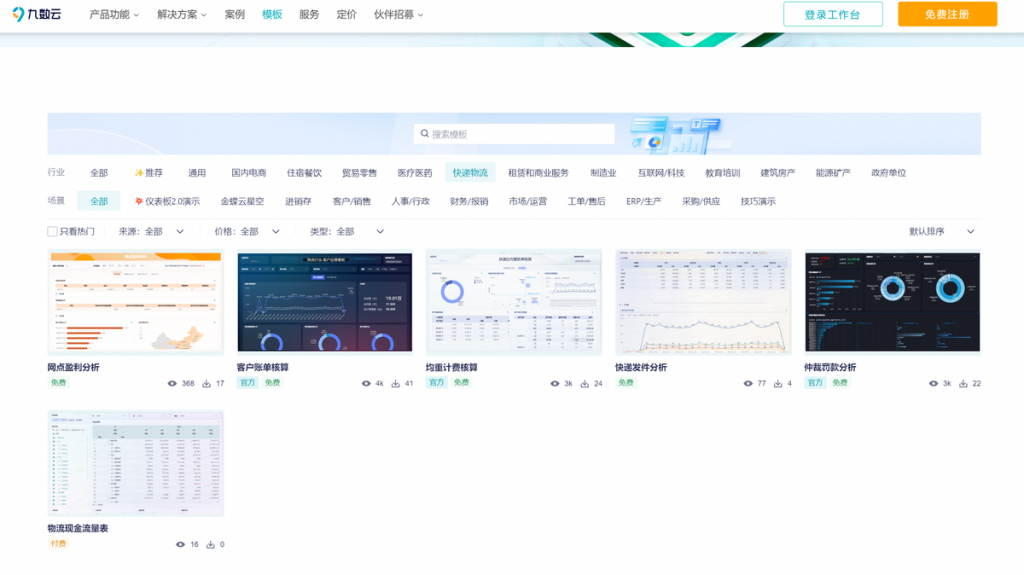Expand the 产品功能 navigation menu
Viewport: 1024px width, 575px height.
[x=114, y=15]
